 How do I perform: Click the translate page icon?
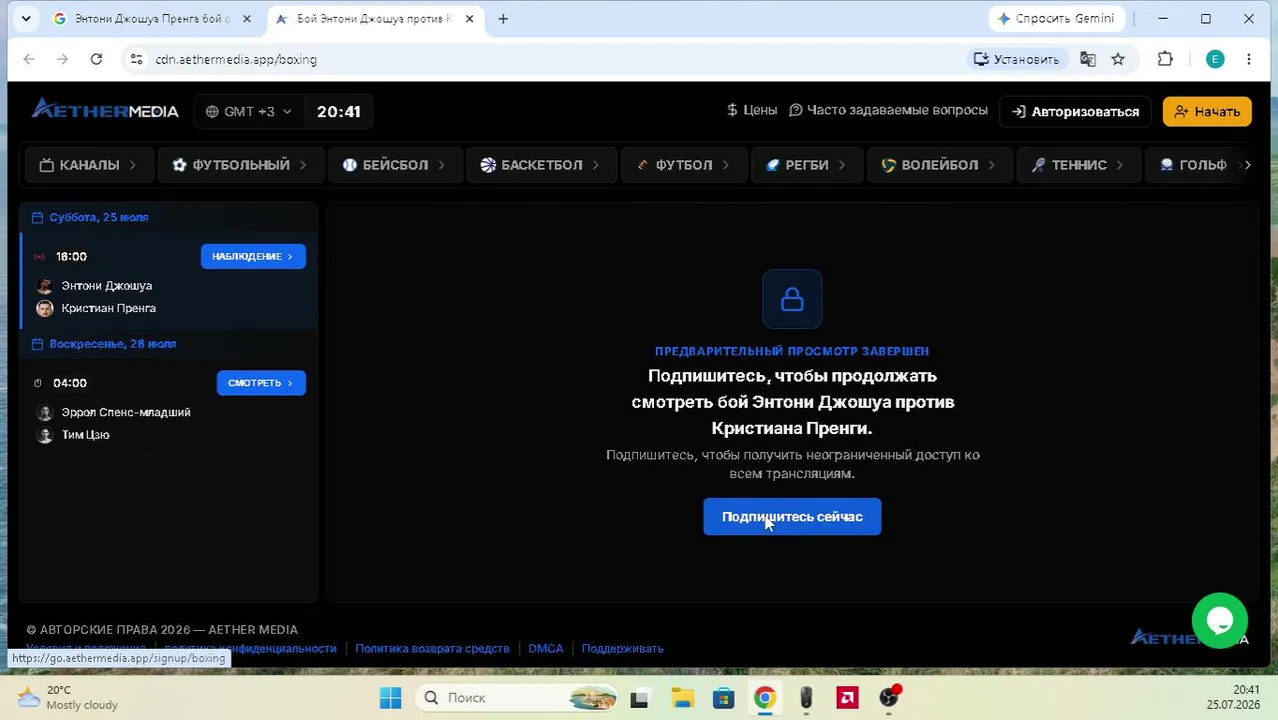[1088, 59]
